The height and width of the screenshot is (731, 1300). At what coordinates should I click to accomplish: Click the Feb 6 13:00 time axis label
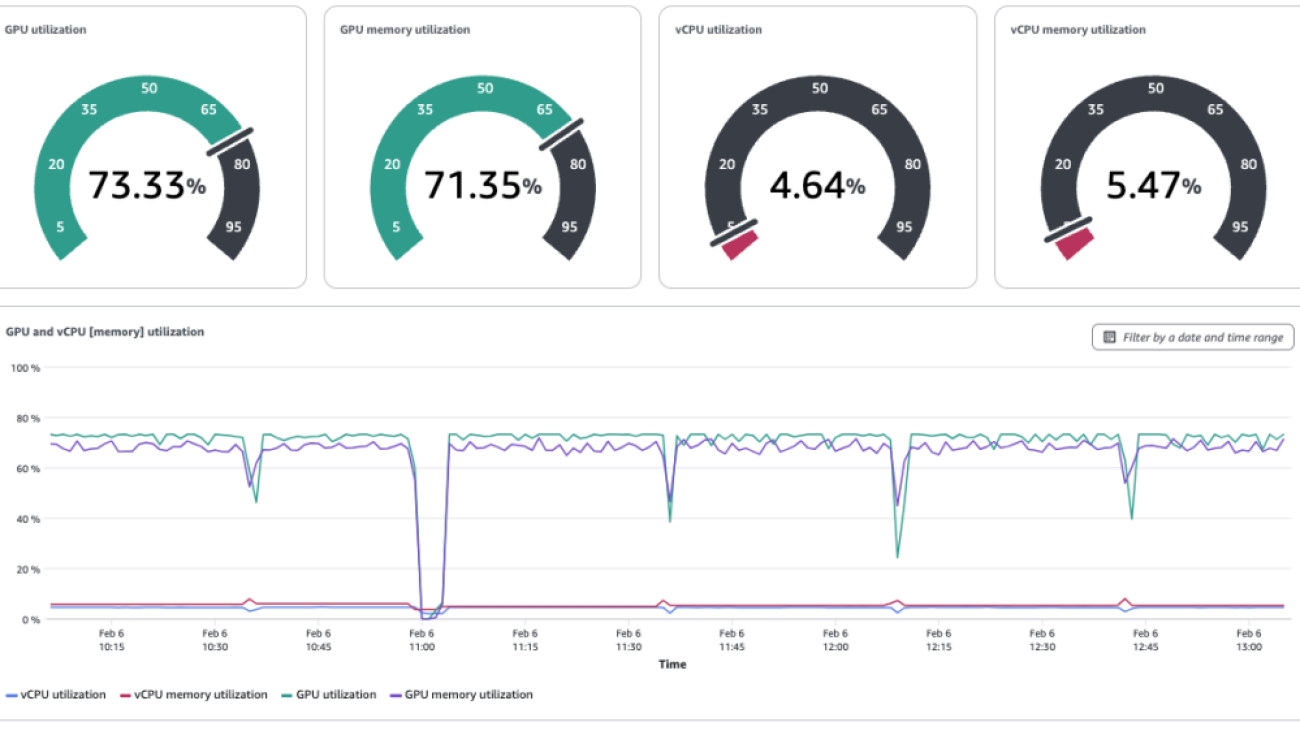point(1248,640)
